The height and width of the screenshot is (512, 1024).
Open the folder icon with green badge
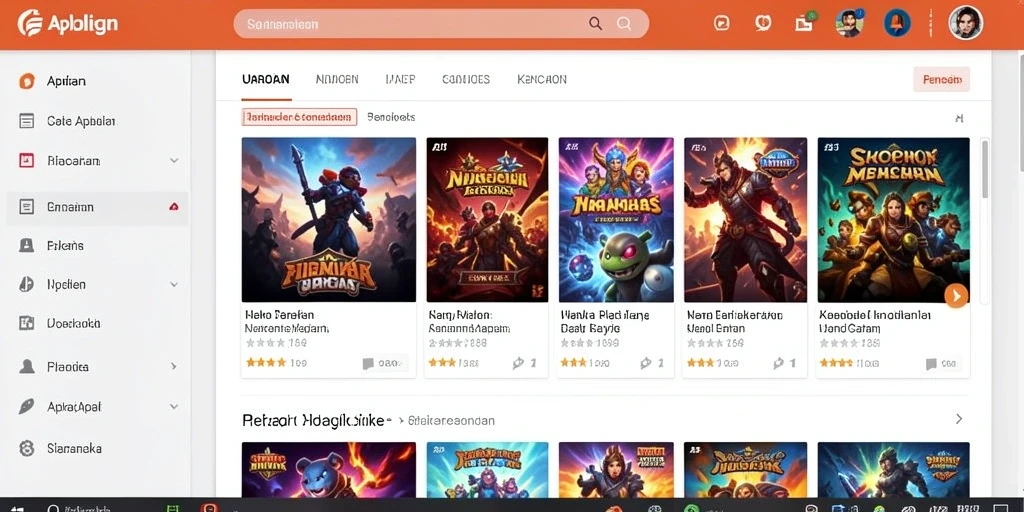(x=805, y=22)
